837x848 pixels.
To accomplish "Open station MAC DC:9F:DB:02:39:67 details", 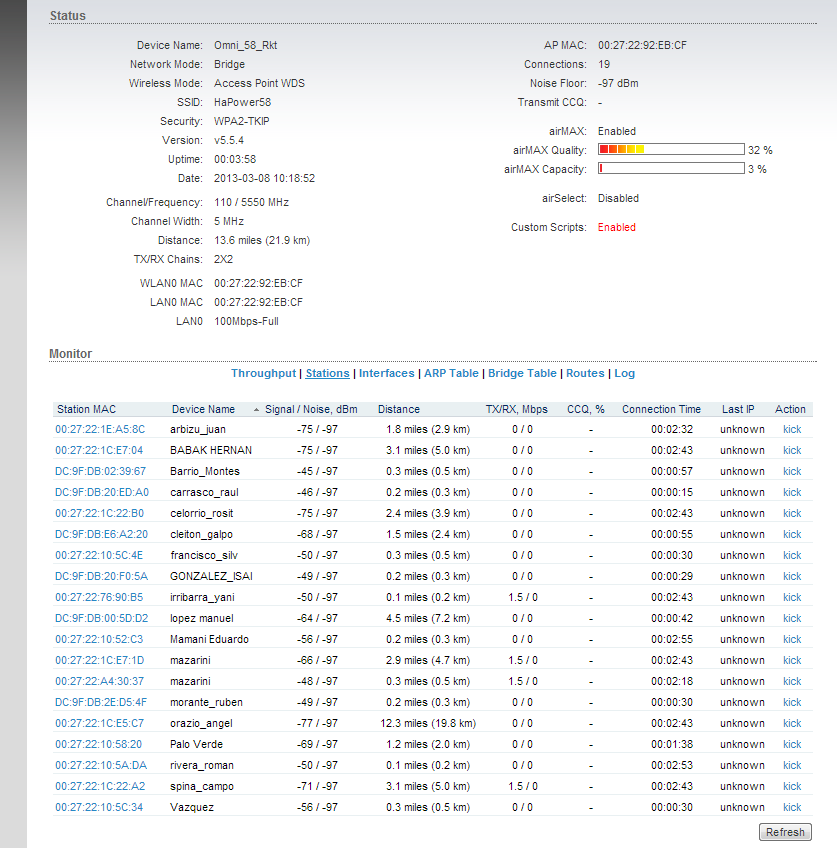I will coord(101,471).
